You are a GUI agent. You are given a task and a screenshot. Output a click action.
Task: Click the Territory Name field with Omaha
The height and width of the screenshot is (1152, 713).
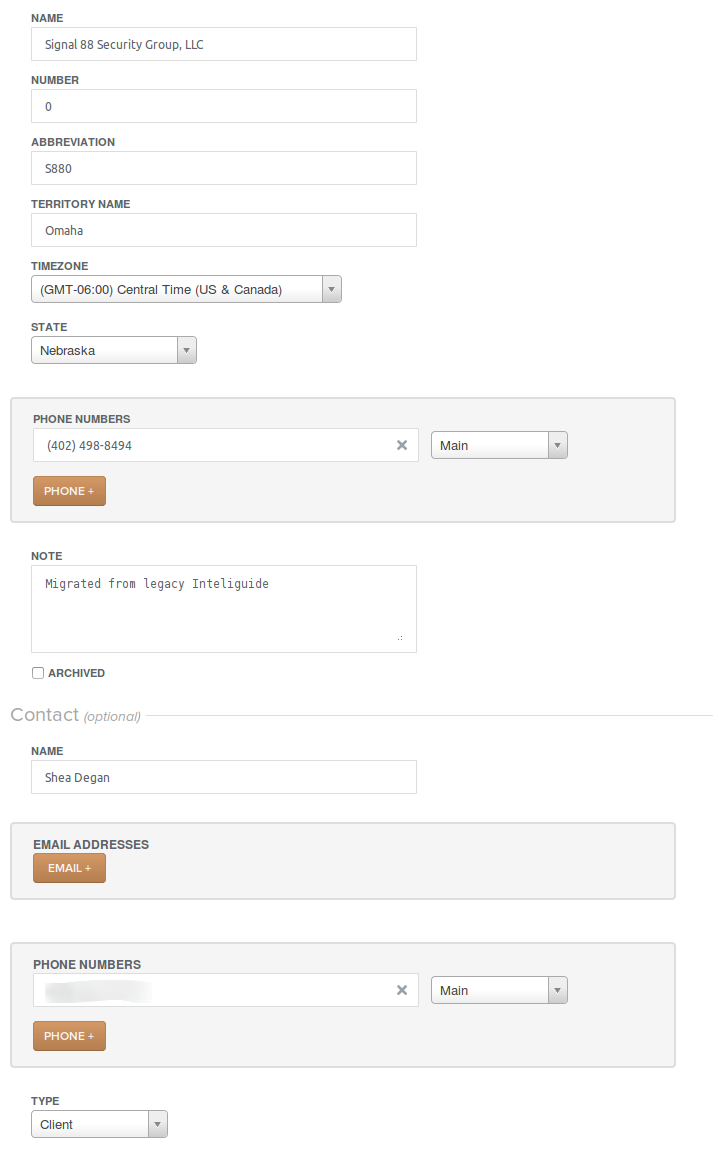(224, 230)
